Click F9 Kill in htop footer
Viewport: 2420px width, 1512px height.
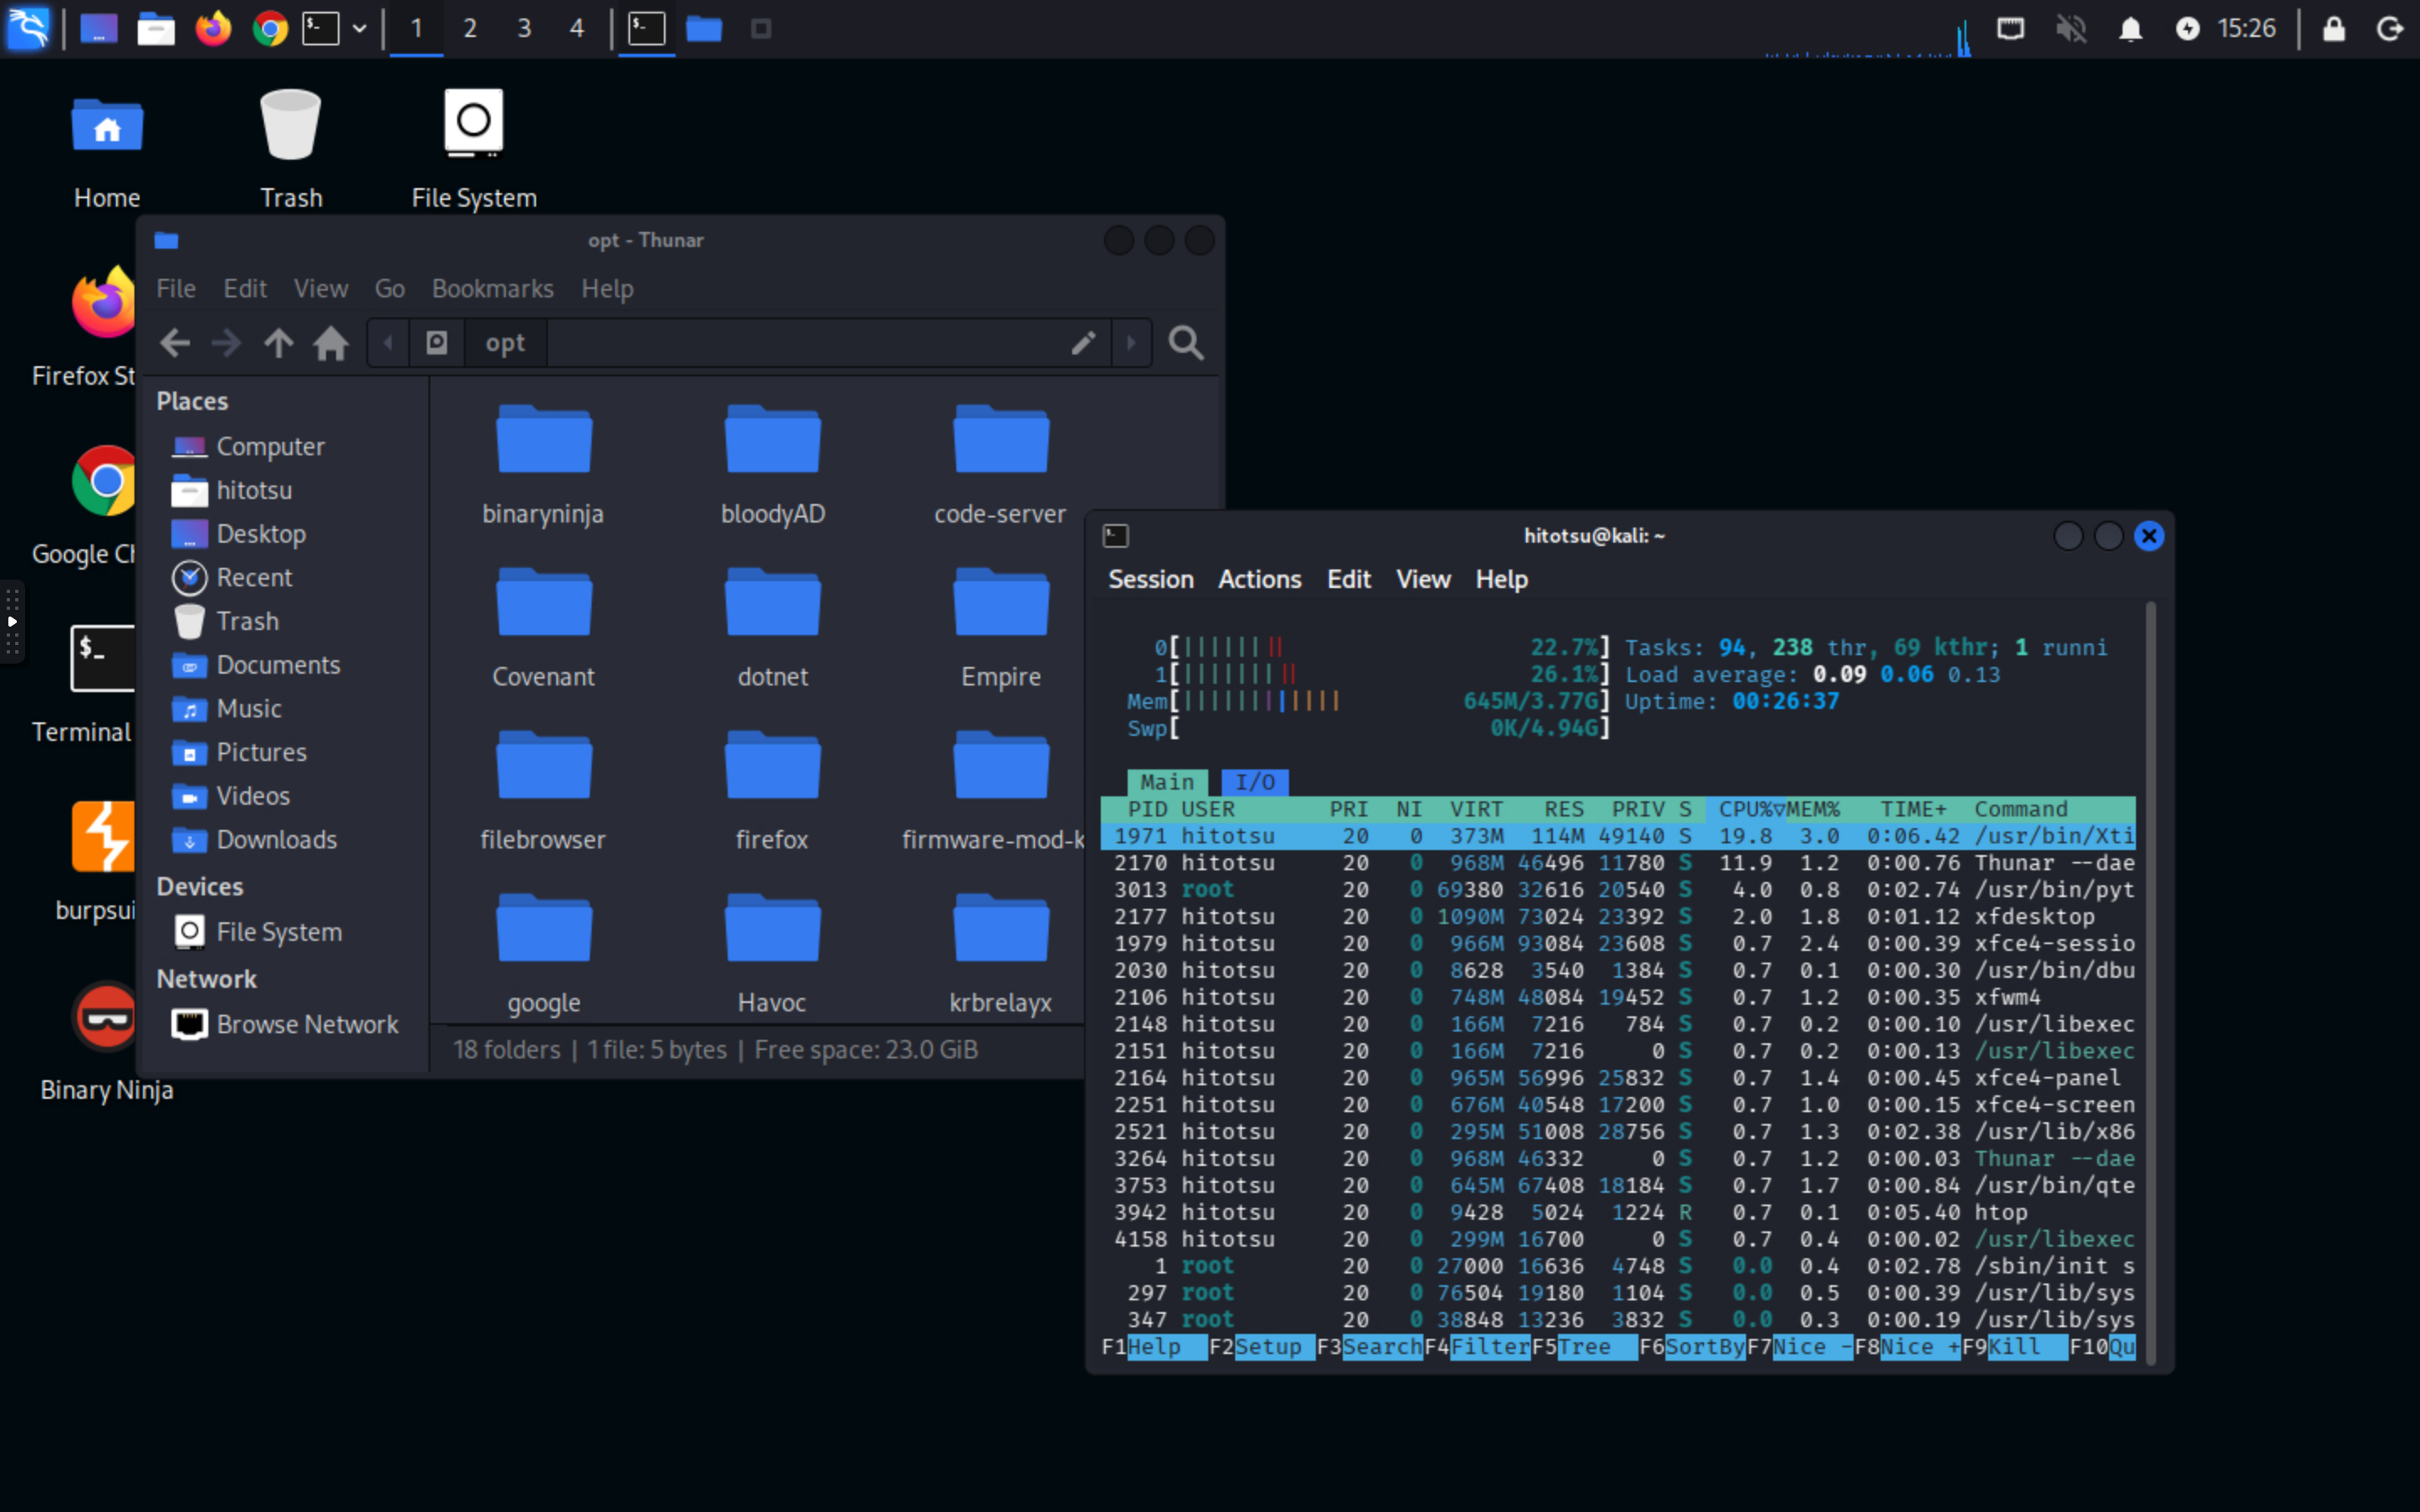coord(2014,1347)
